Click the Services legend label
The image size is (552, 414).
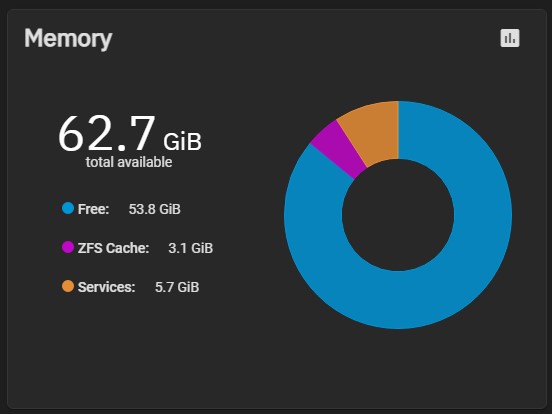(x=106, y=287)
